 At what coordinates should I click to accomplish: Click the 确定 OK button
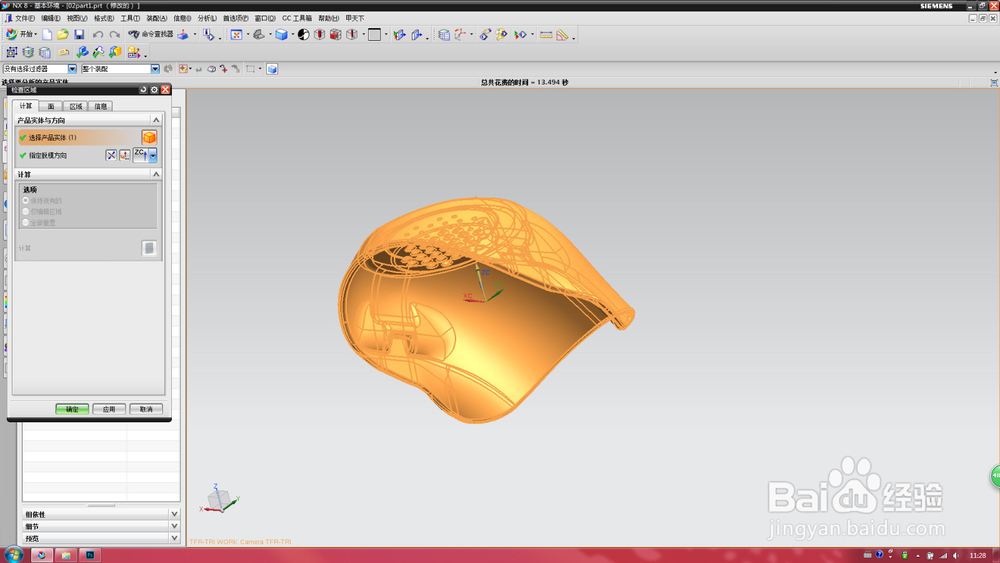[x=72, y=409]
